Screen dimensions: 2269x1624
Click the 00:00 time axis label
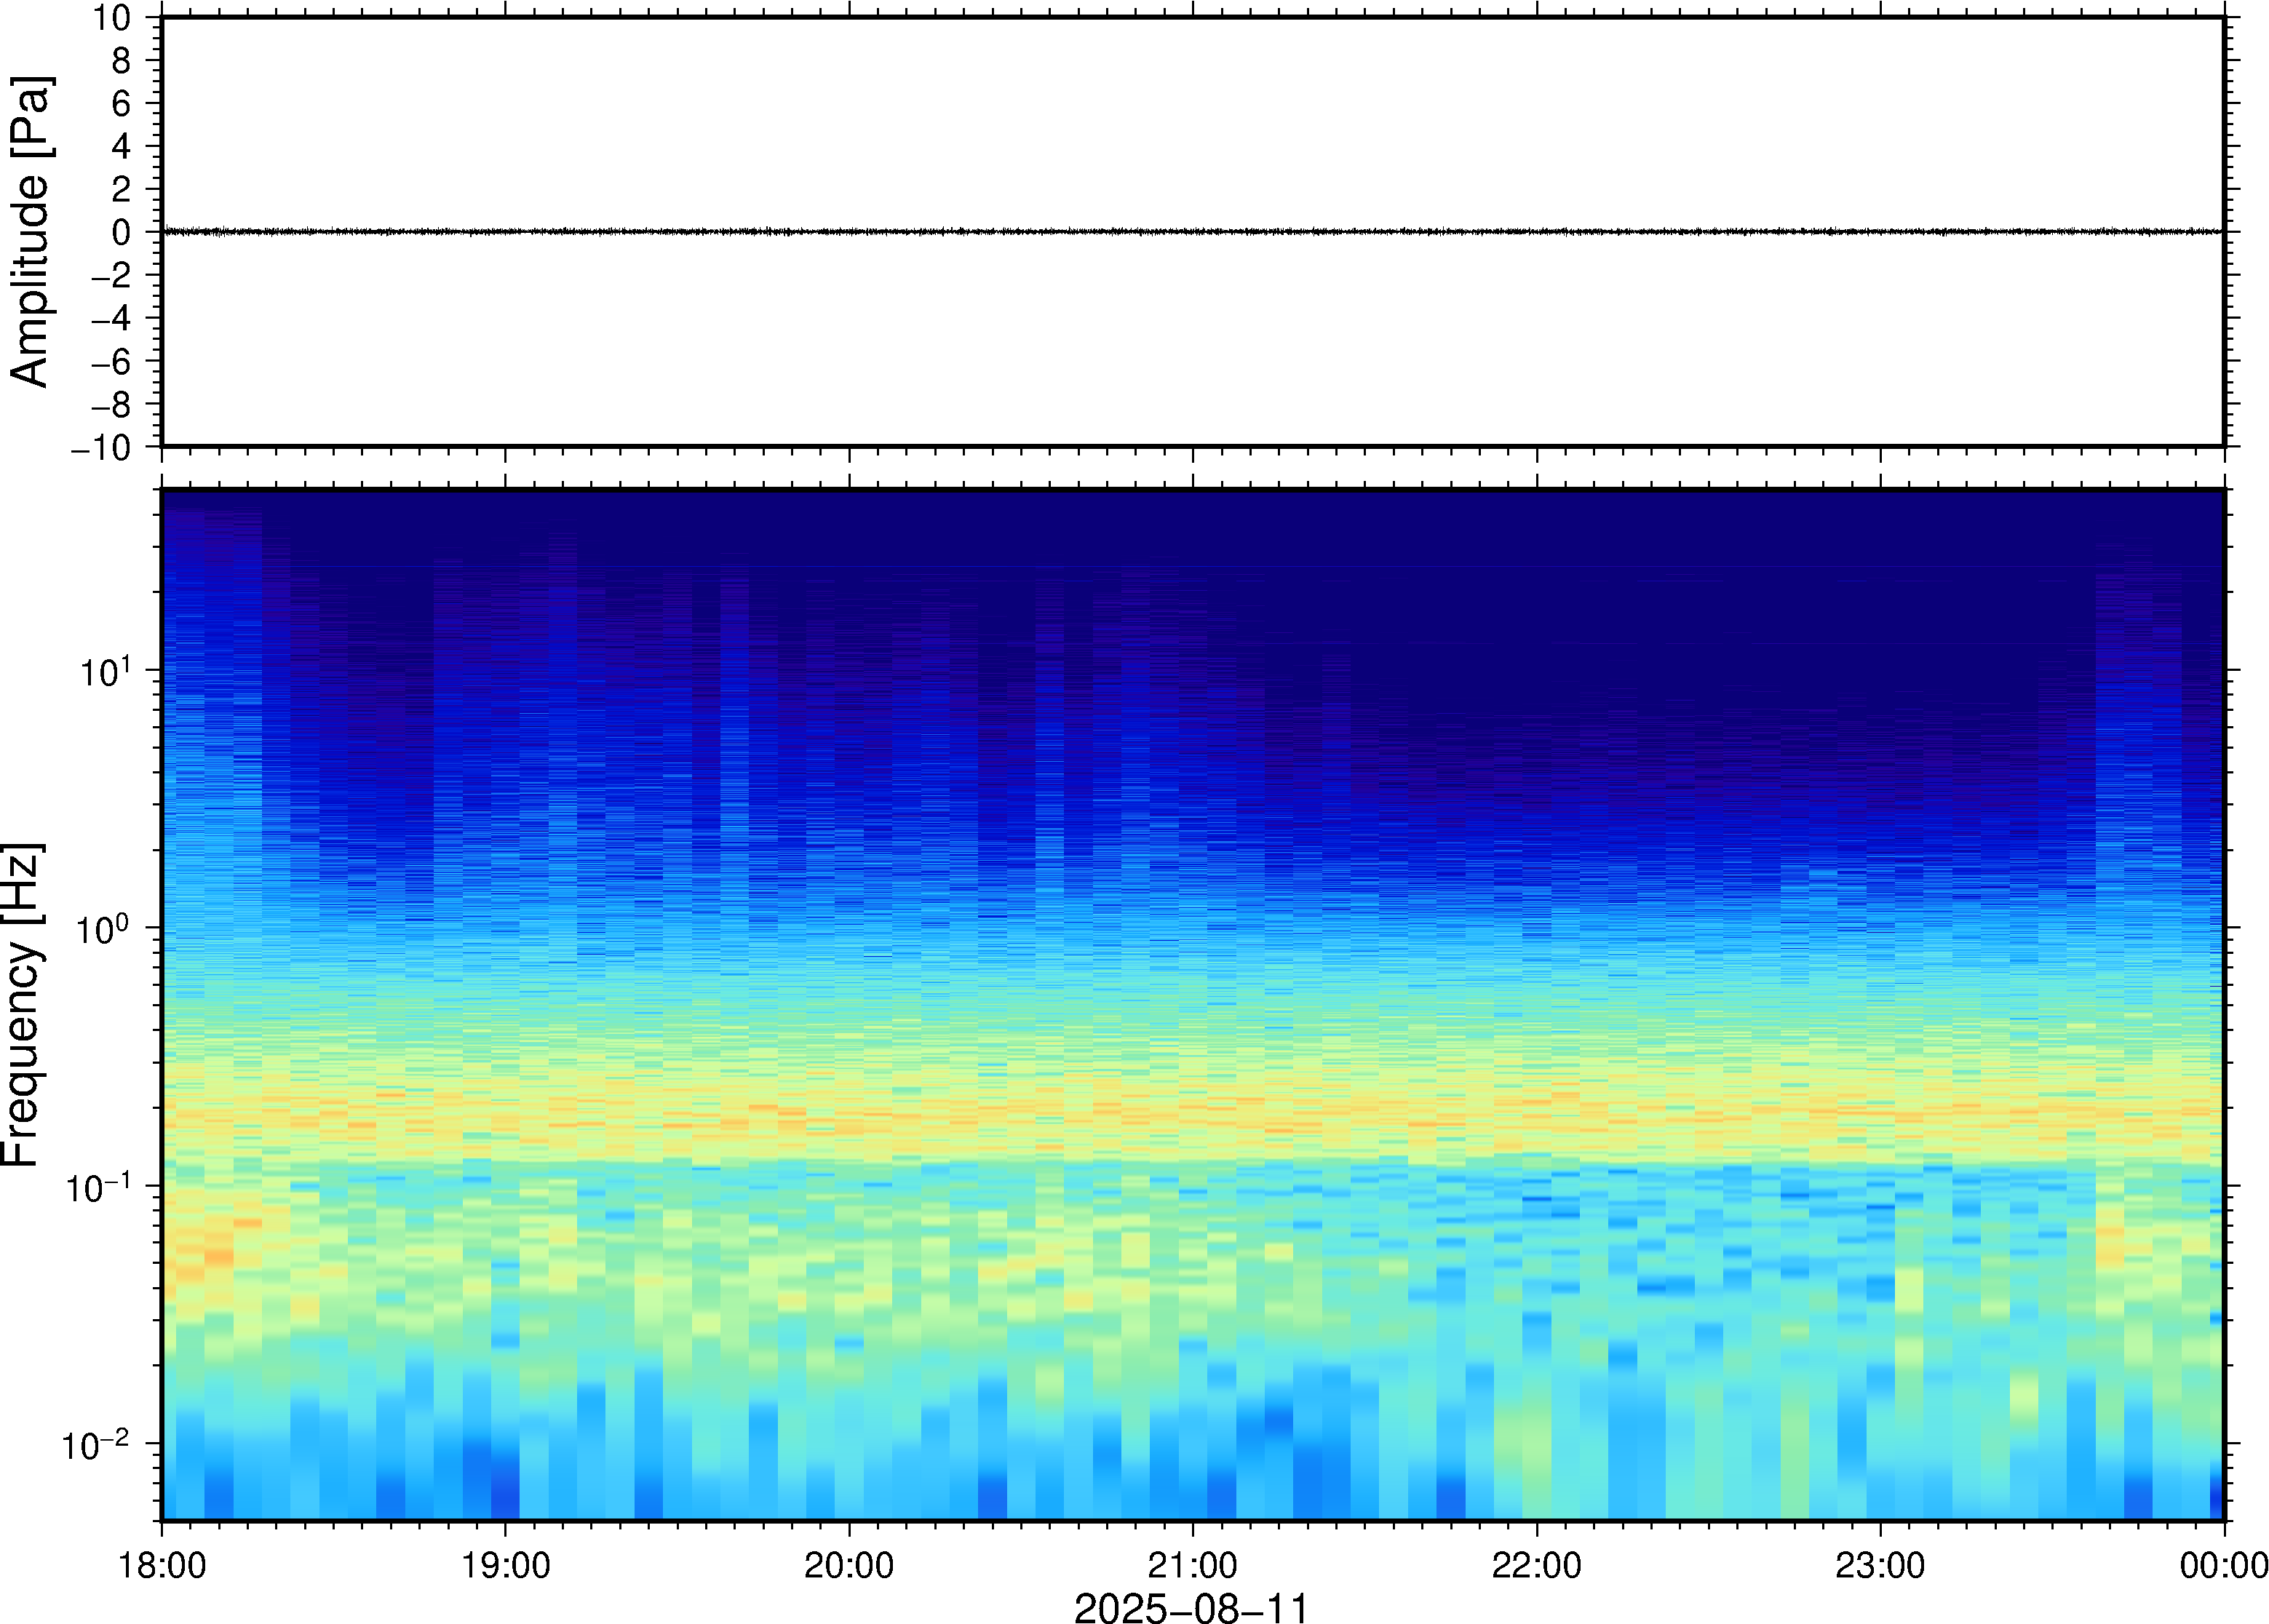pyautogui.click(x=2223, y=1565)
